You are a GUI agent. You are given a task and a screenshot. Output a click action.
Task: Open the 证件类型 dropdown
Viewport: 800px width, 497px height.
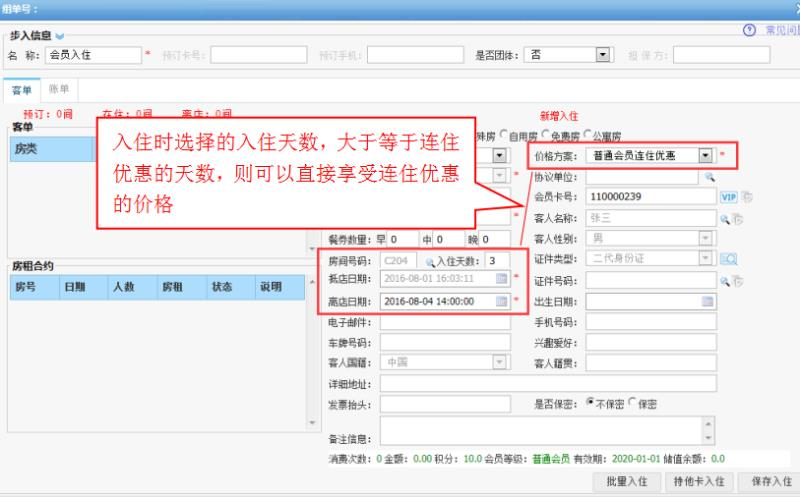pos(705,259)
